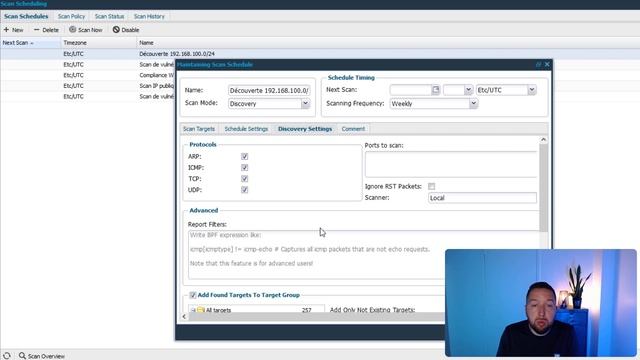Click the New schedule plus icon
640x360 pixels.
pyautogui.click(x=6, y=30)
